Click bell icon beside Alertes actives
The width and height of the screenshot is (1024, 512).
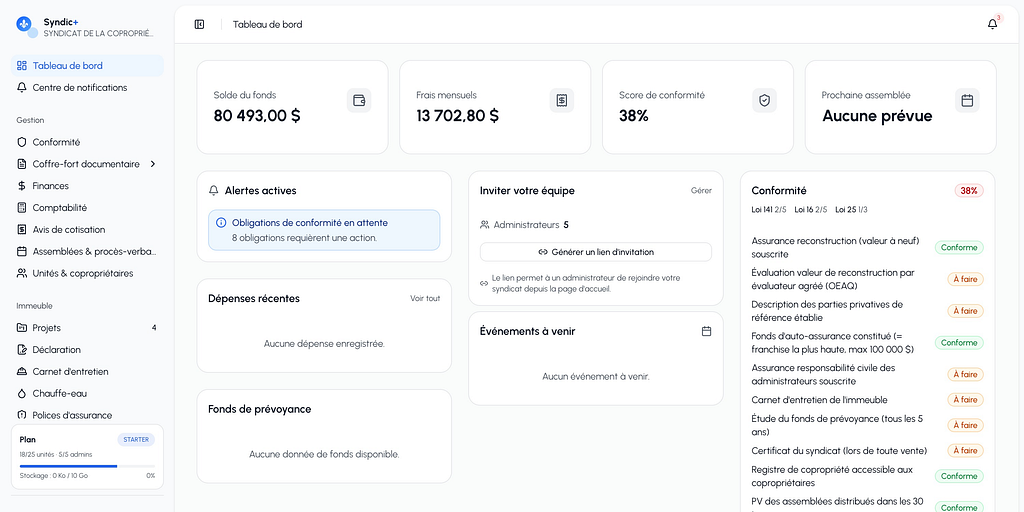214,191
